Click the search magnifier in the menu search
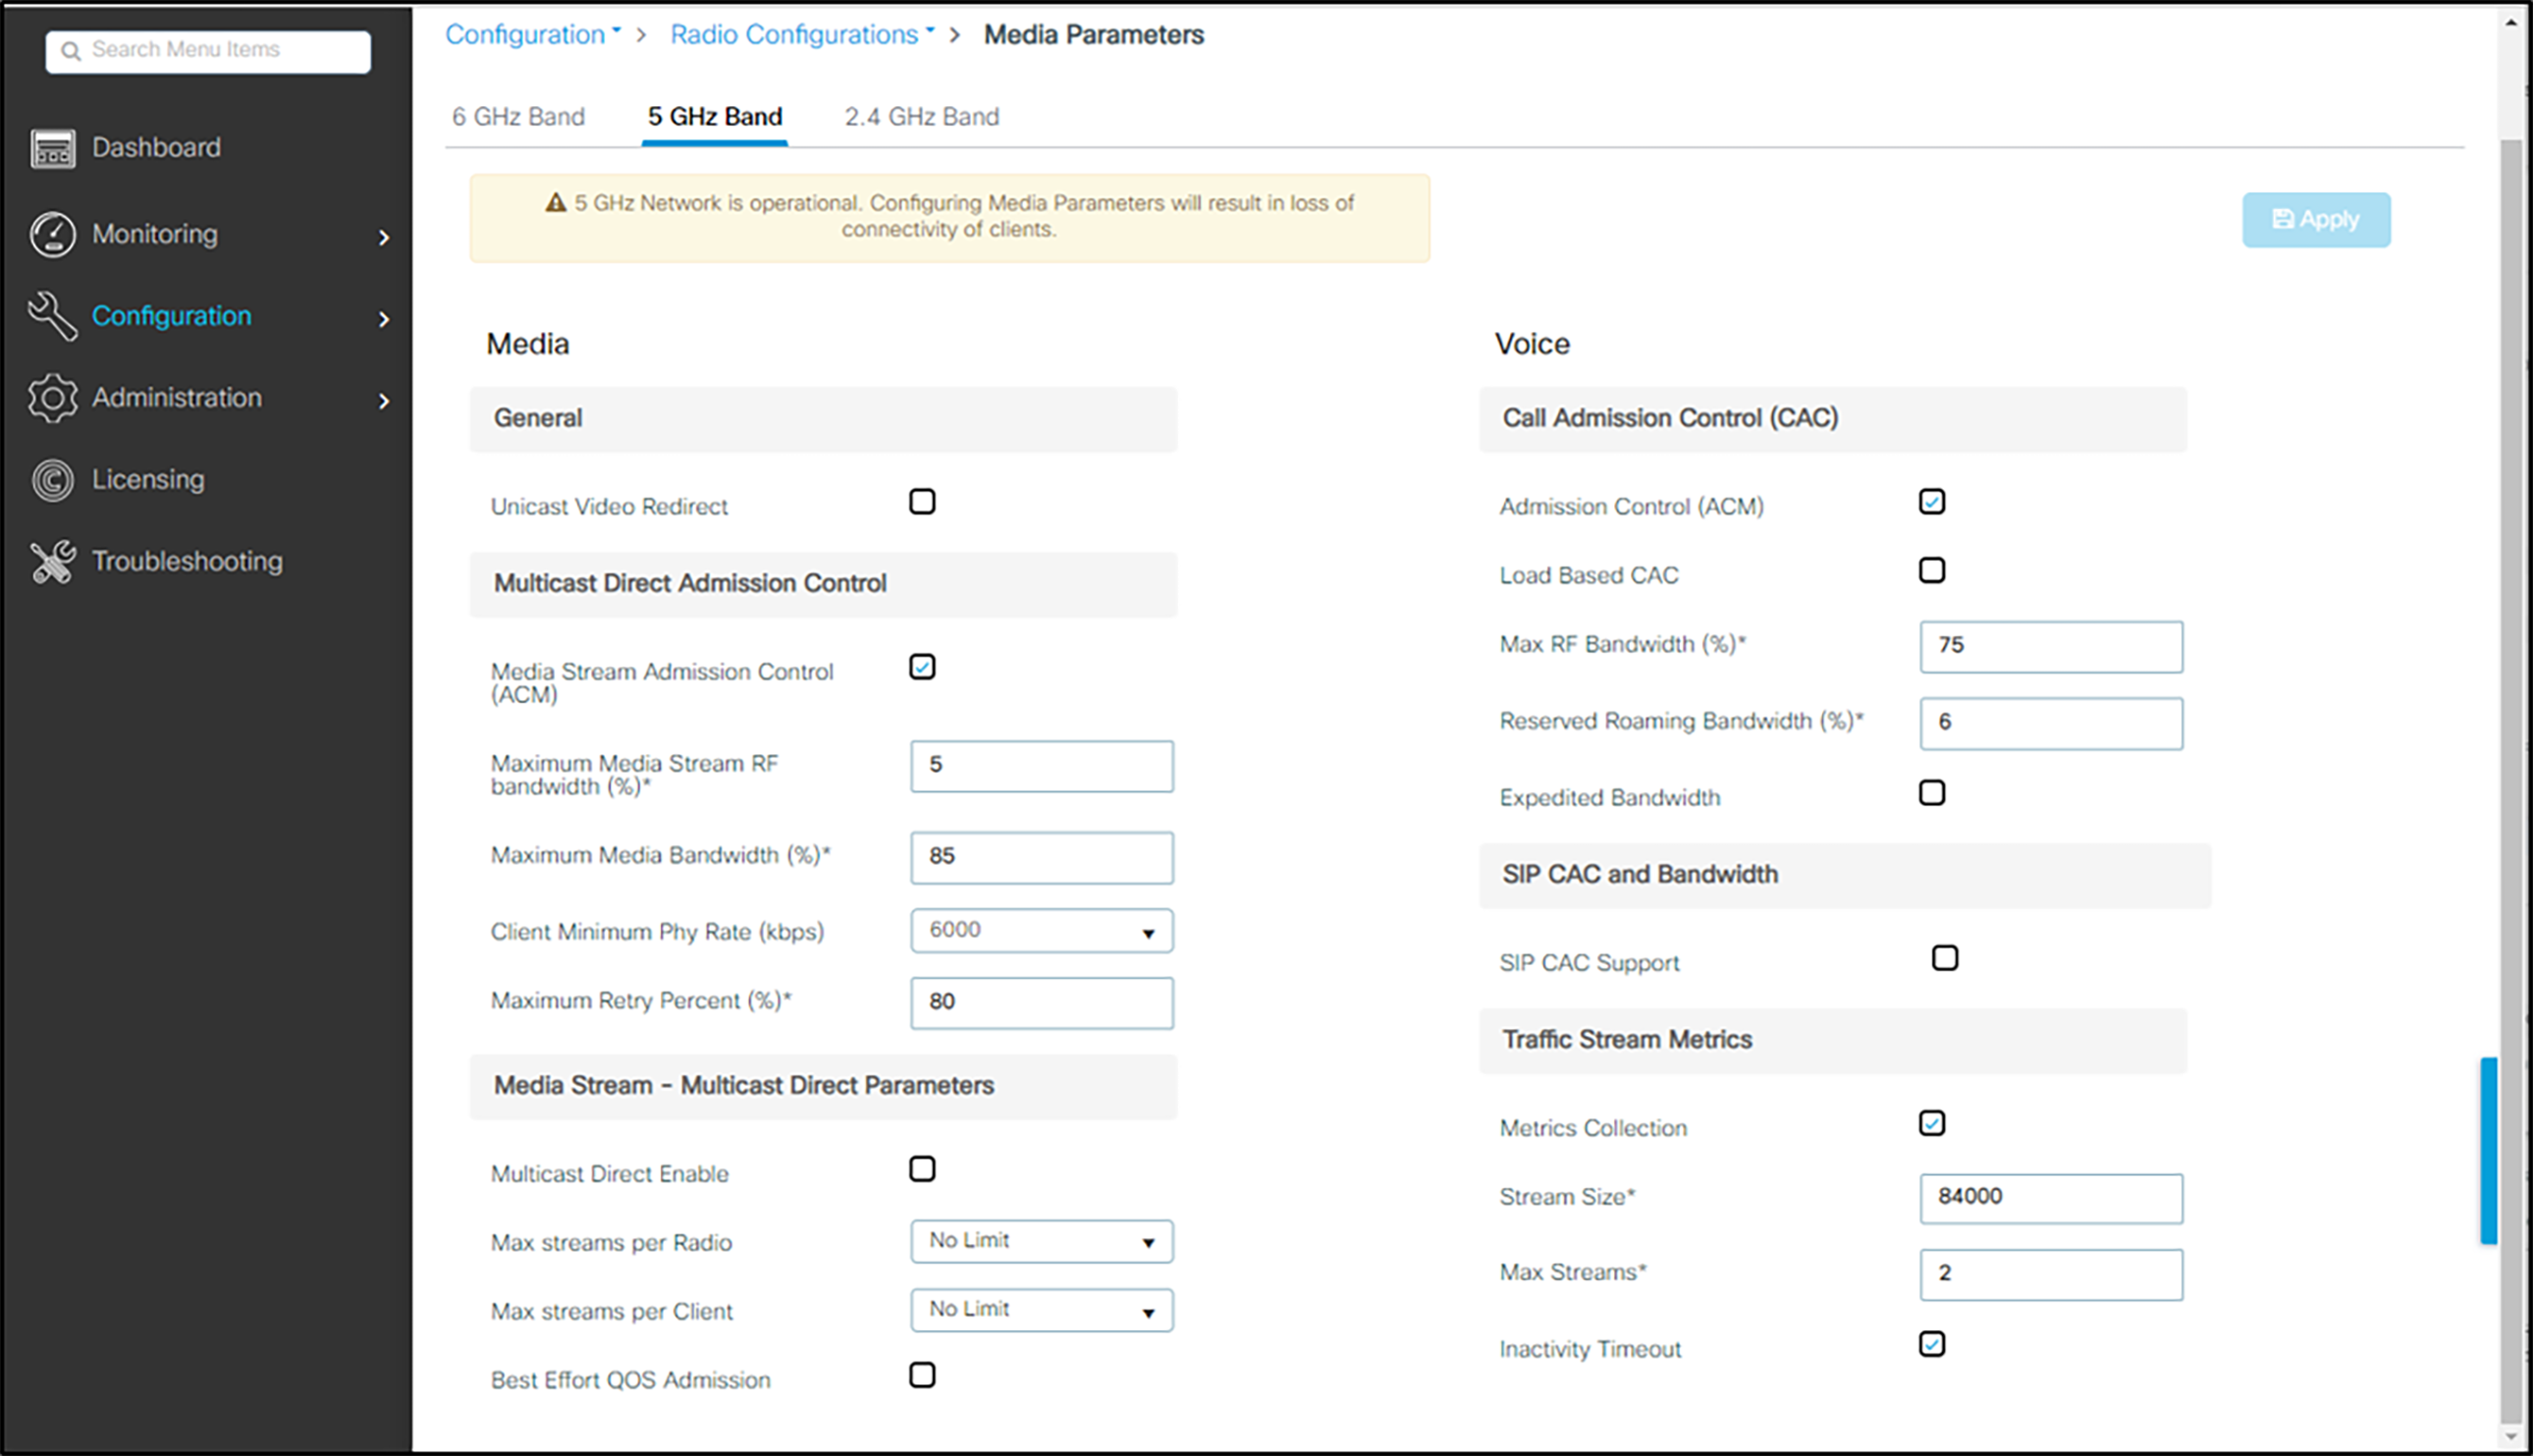Screen dimensions: 2533x1456 tap(70, 49)
